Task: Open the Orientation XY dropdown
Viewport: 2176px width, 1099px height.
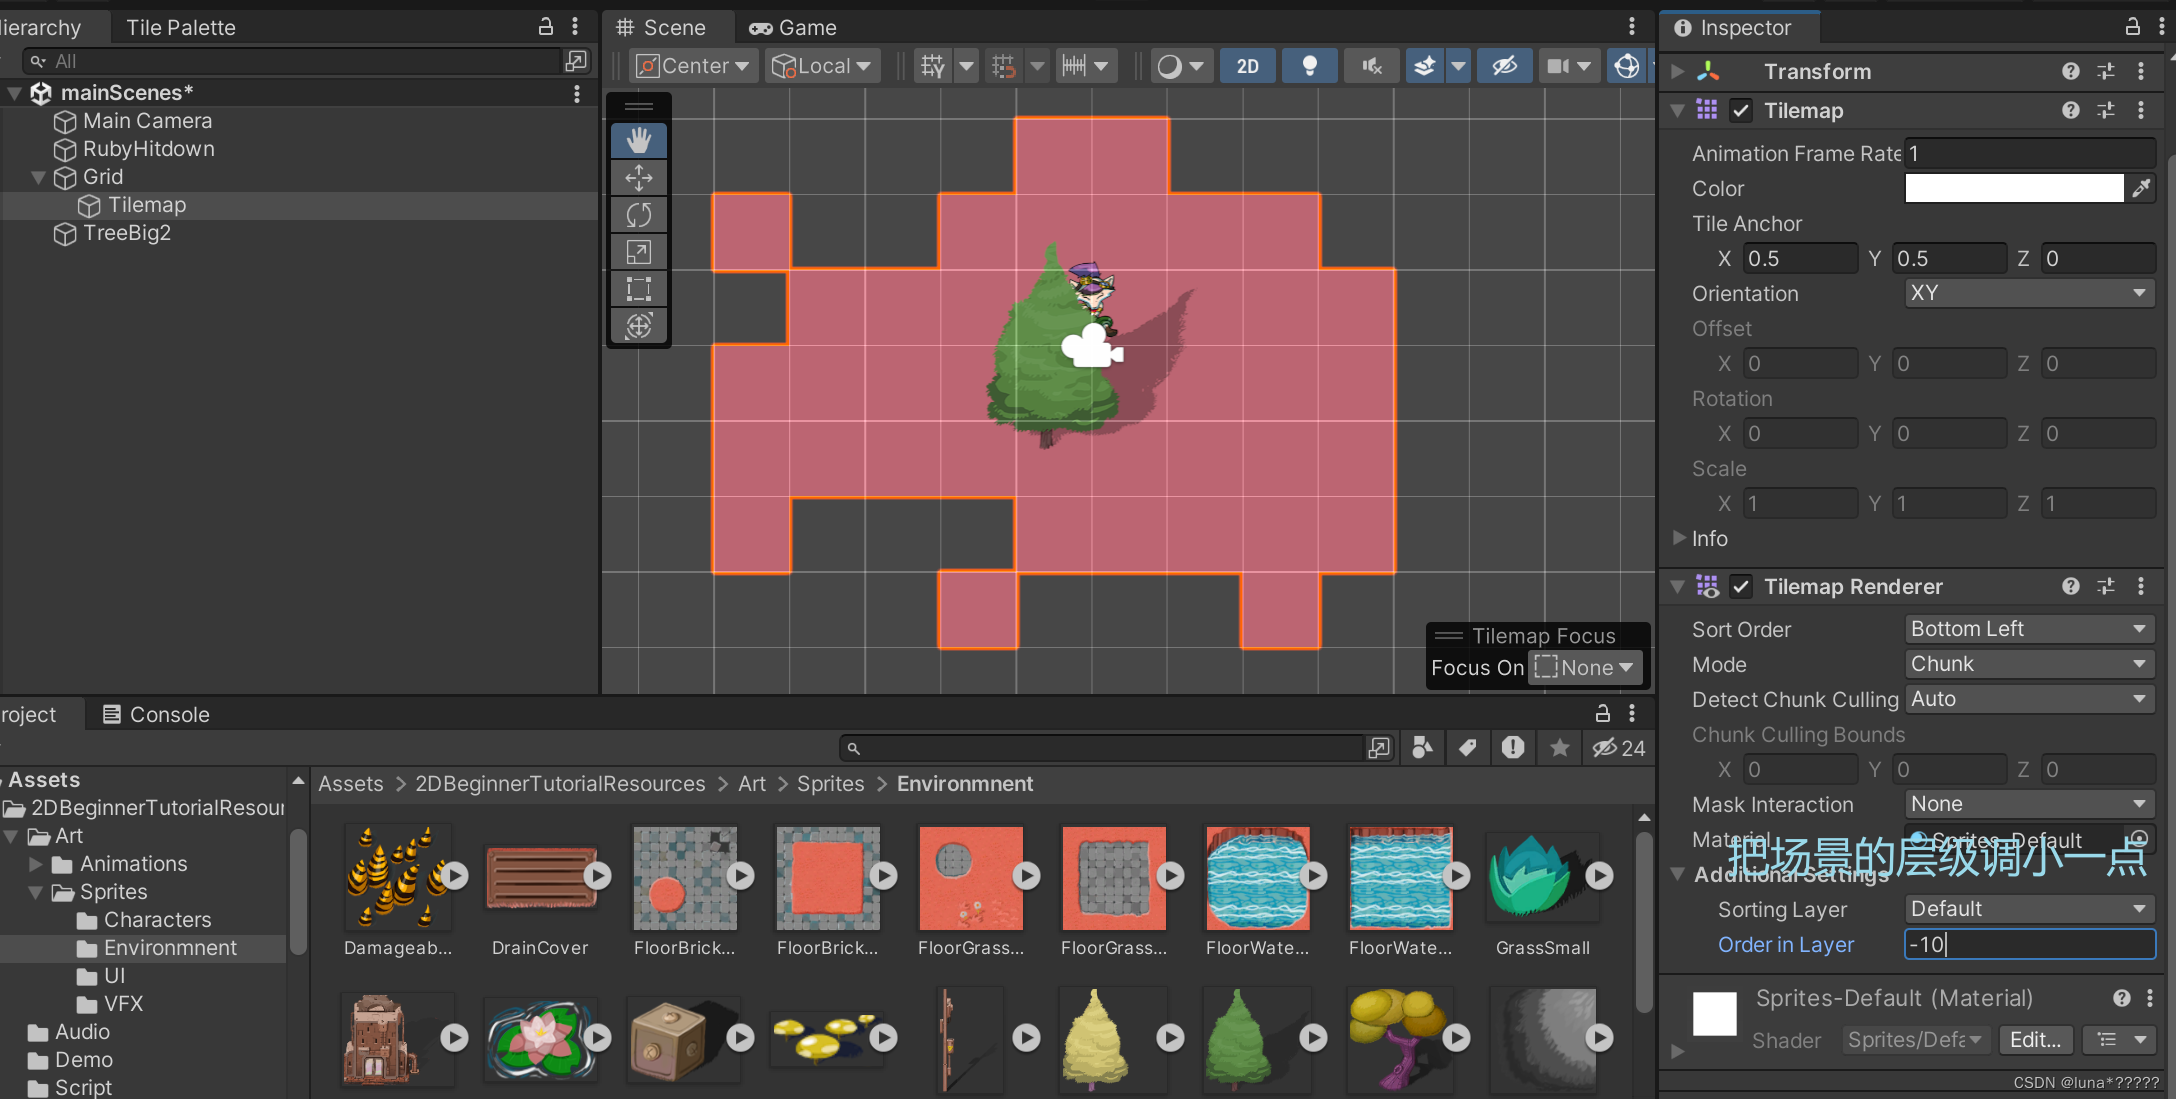Action: pyautogui.click(x=2029, y=293)
